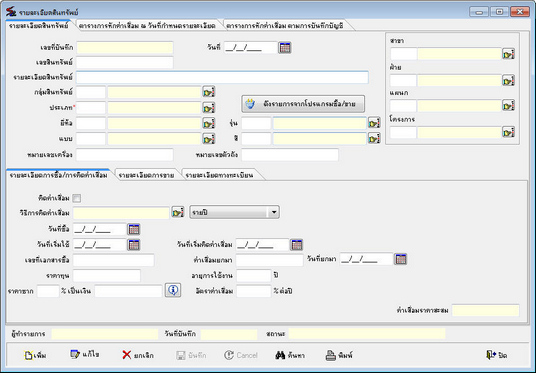Image resolution: width=536 pixels, height=373 pixels.
Task: Click the ค่าเสื่อมราคาสะสม field
Action: (x=485, y=310)
